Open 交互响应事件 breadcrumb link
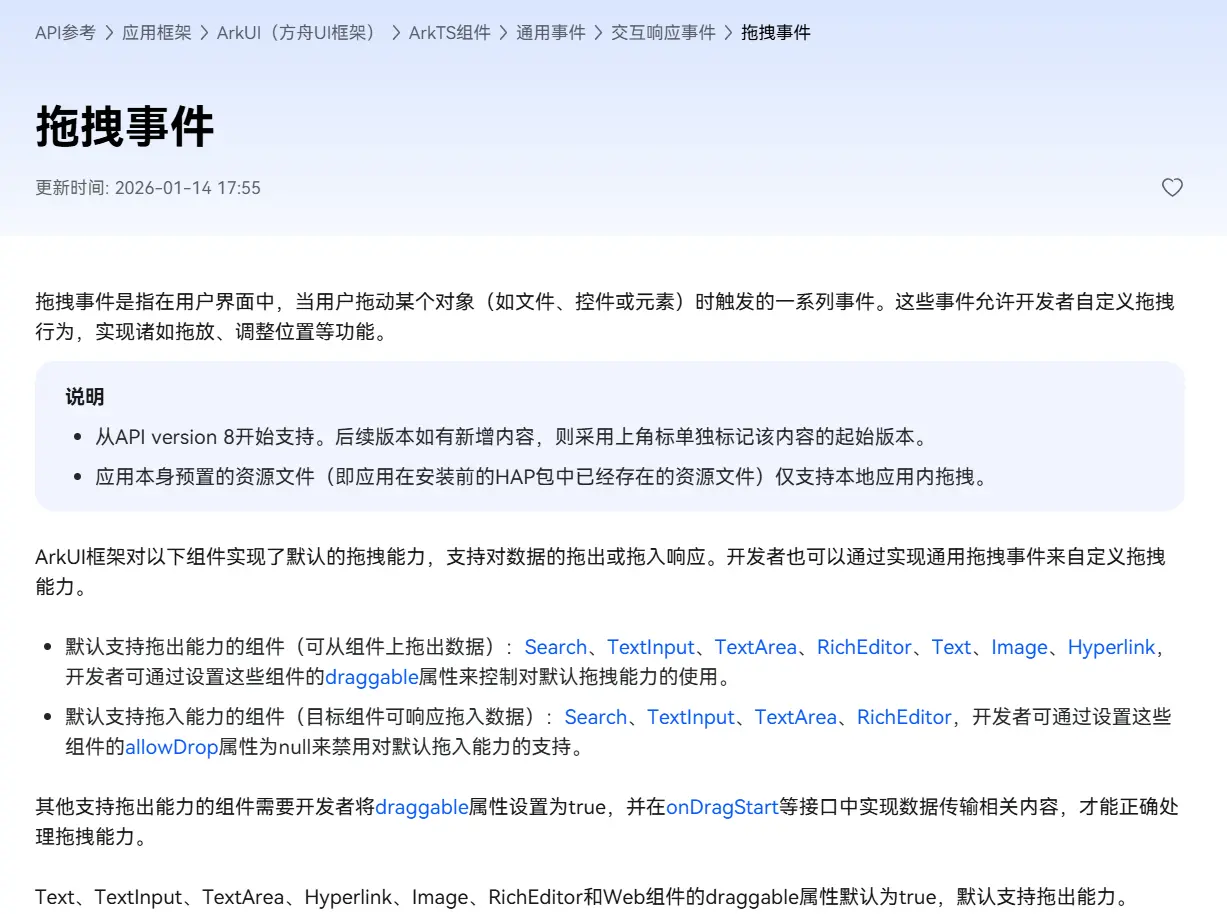 point(663,33)
